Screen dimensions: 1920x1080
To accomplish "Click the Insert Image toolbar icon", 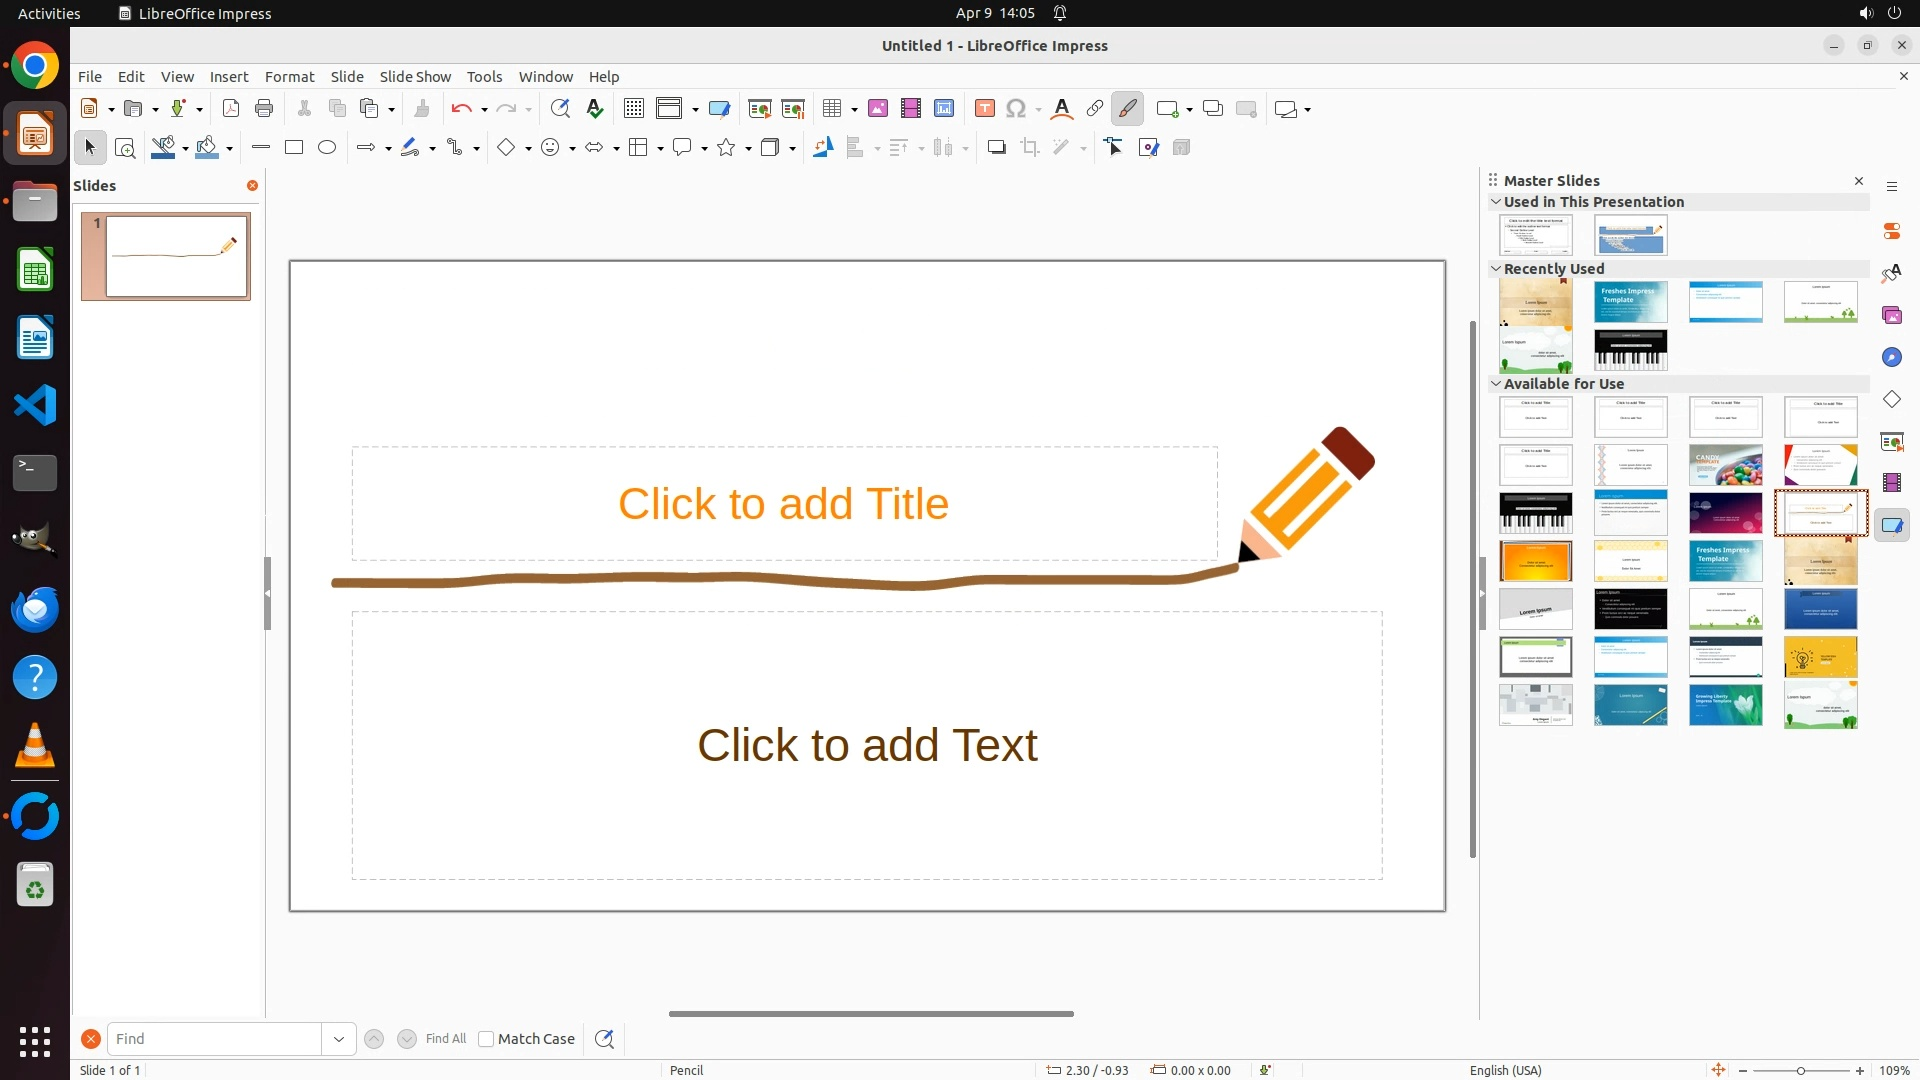I will pyautogui.click(x=878, y=109).
